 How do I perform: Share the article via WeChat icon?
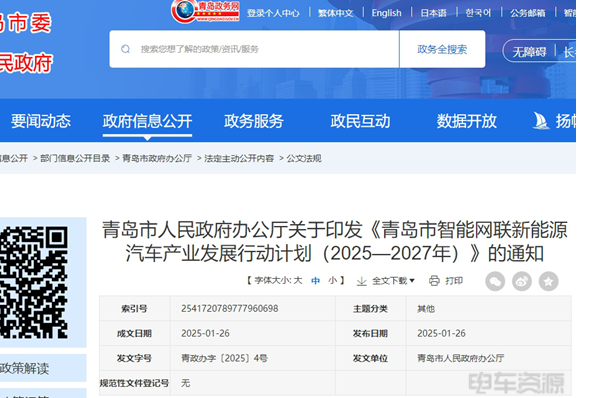(x=495, y=281)
